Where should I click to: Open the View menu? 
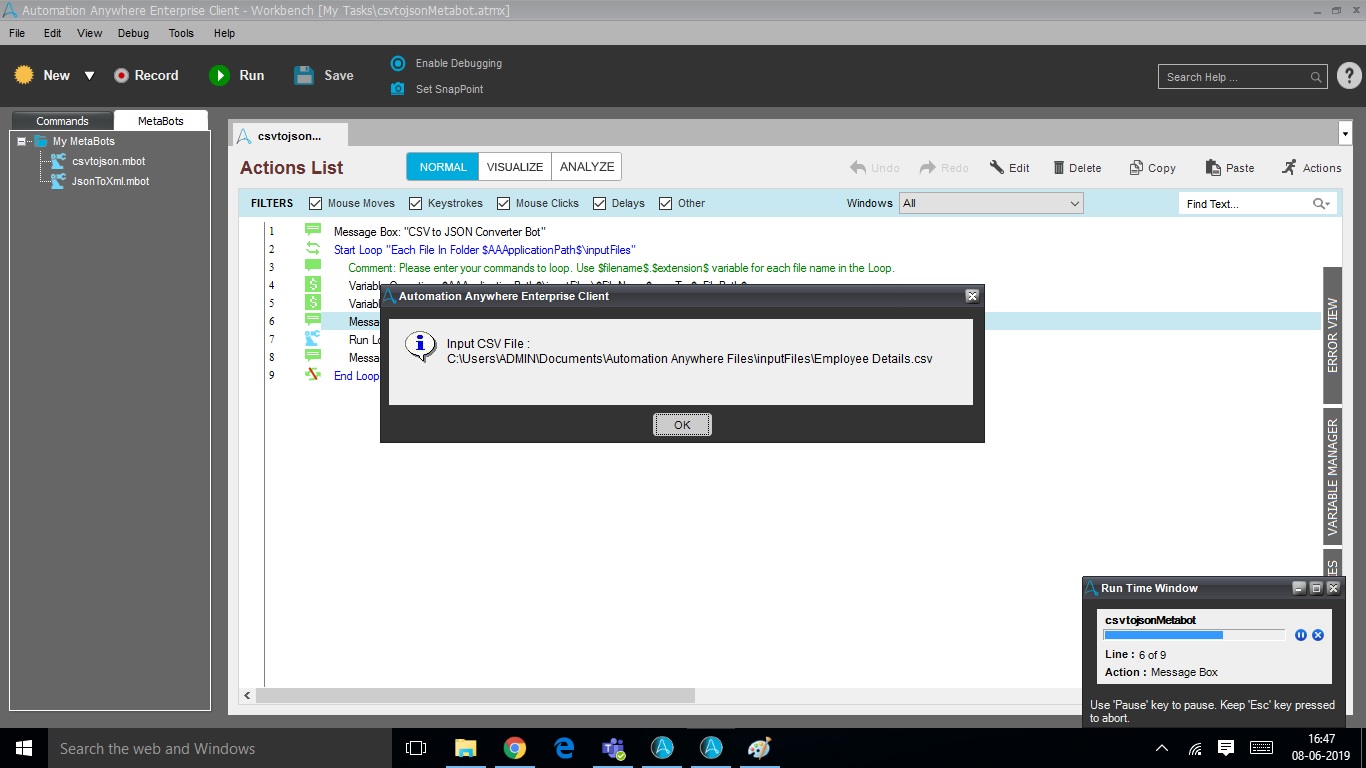90,33
